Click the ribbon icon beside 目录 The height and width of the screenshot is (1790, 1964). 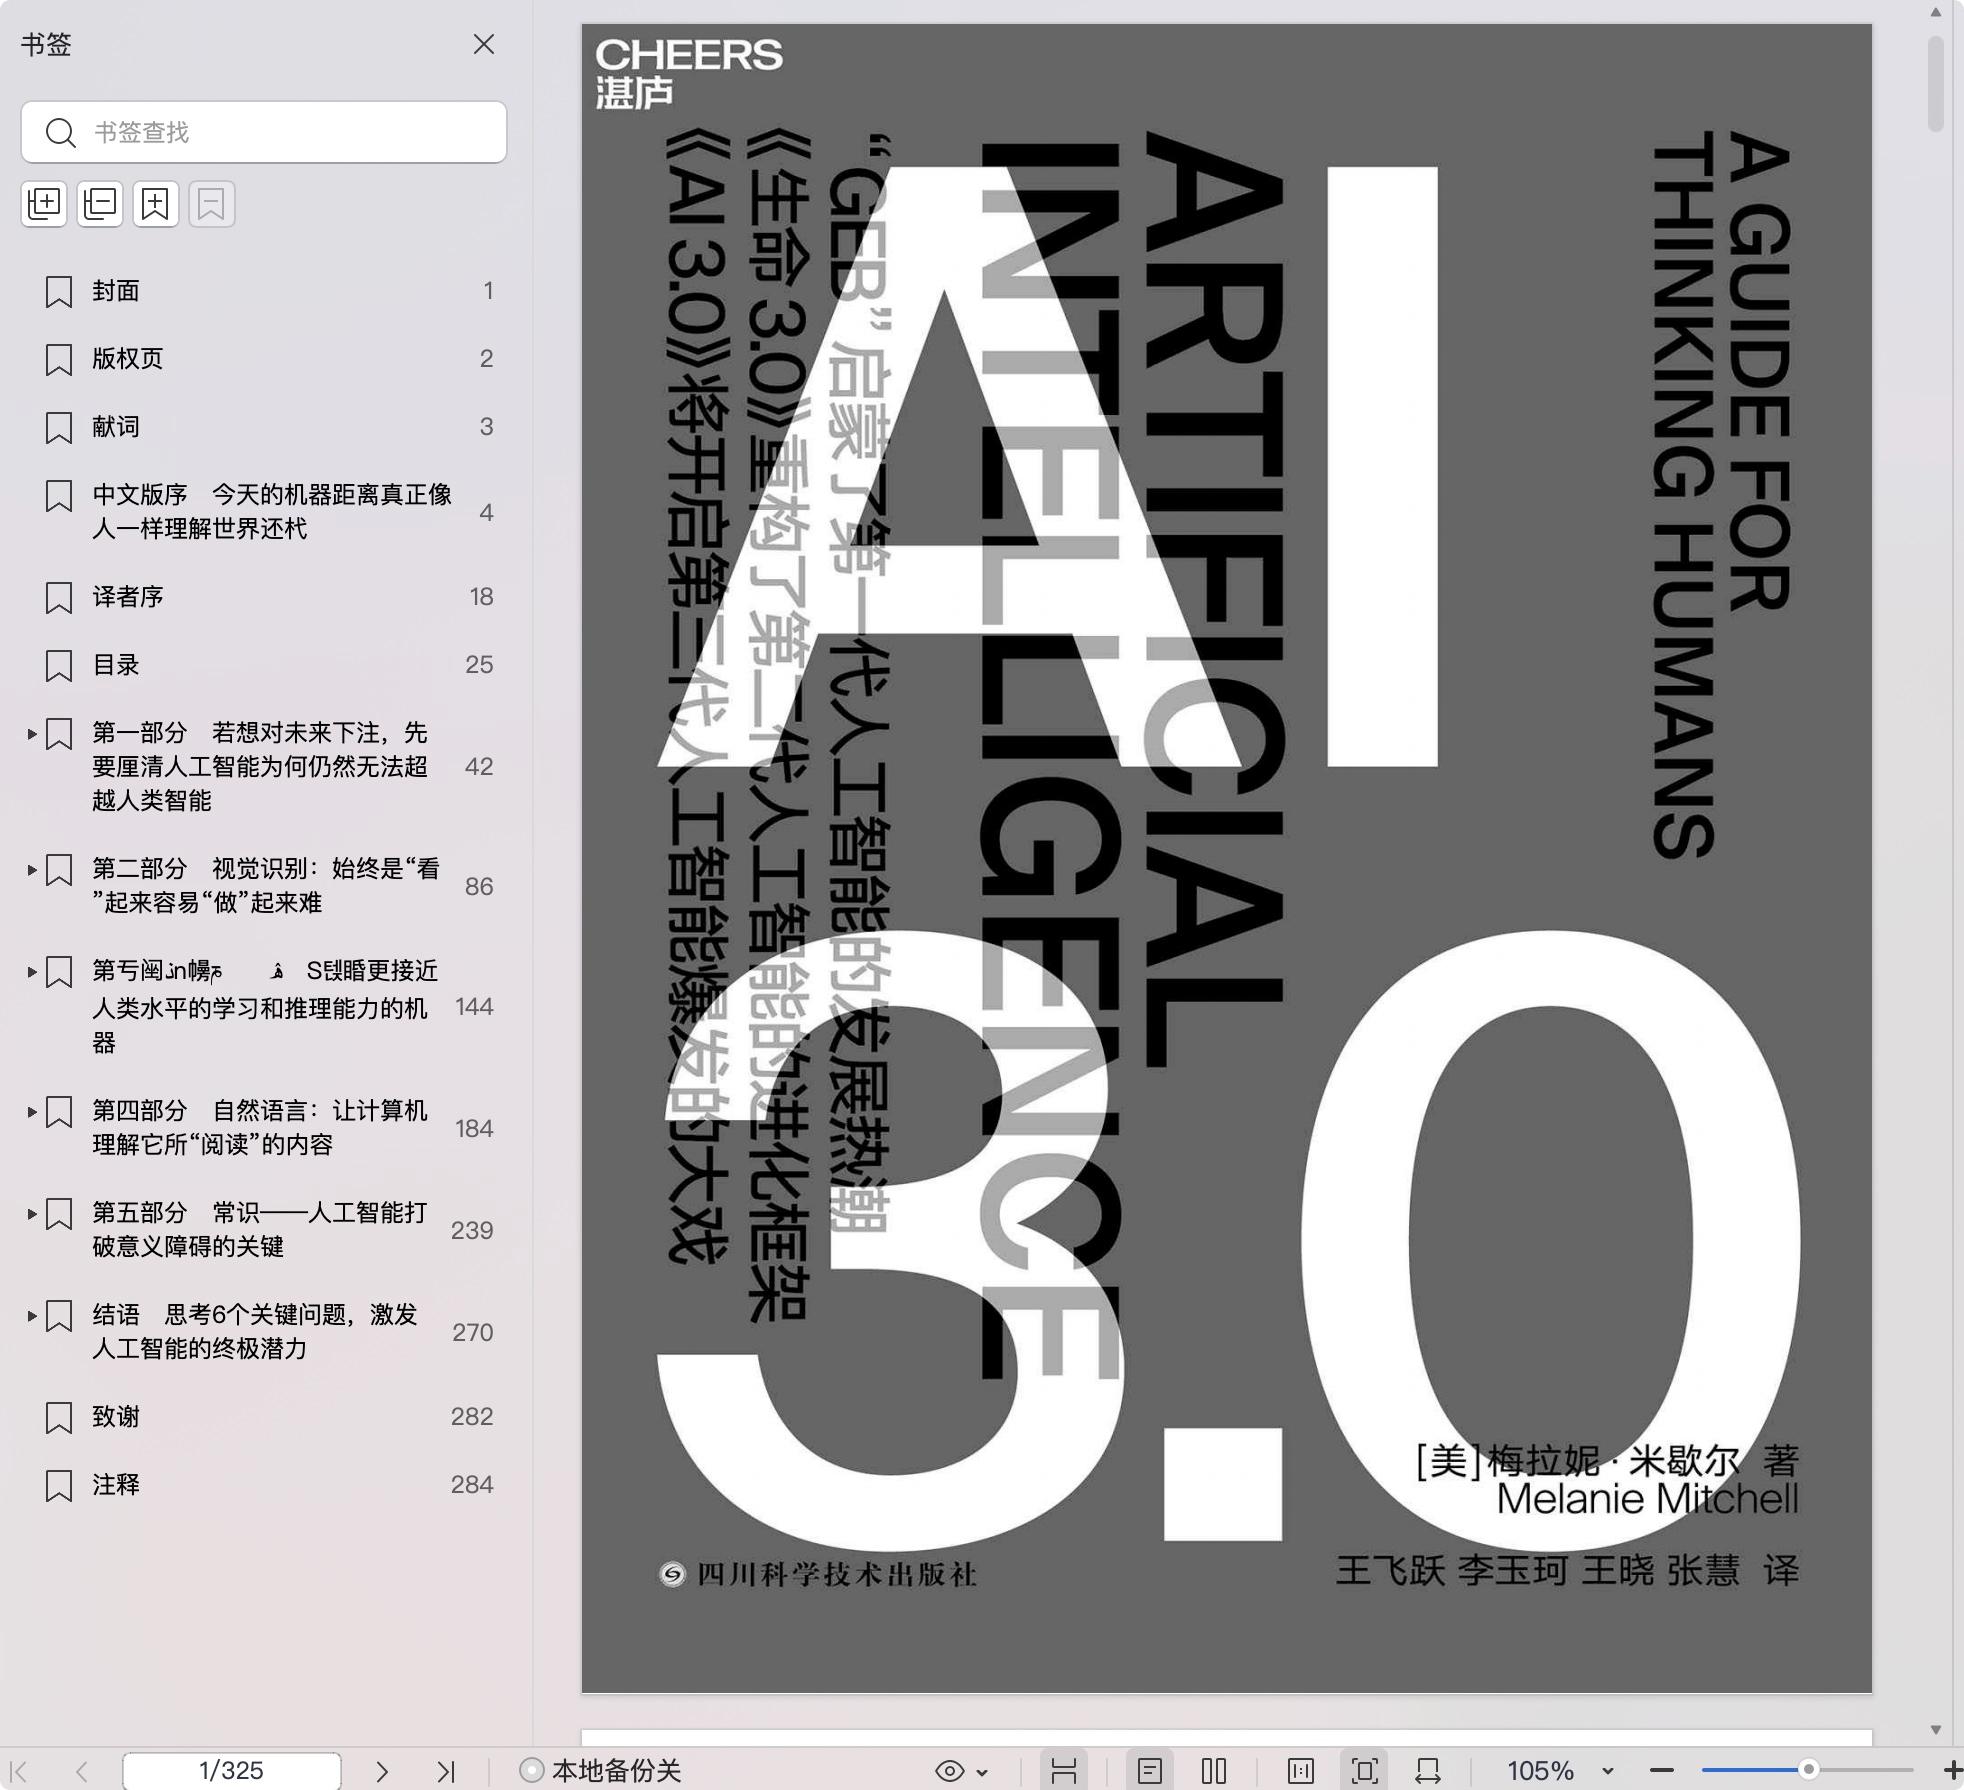point(59,666)
